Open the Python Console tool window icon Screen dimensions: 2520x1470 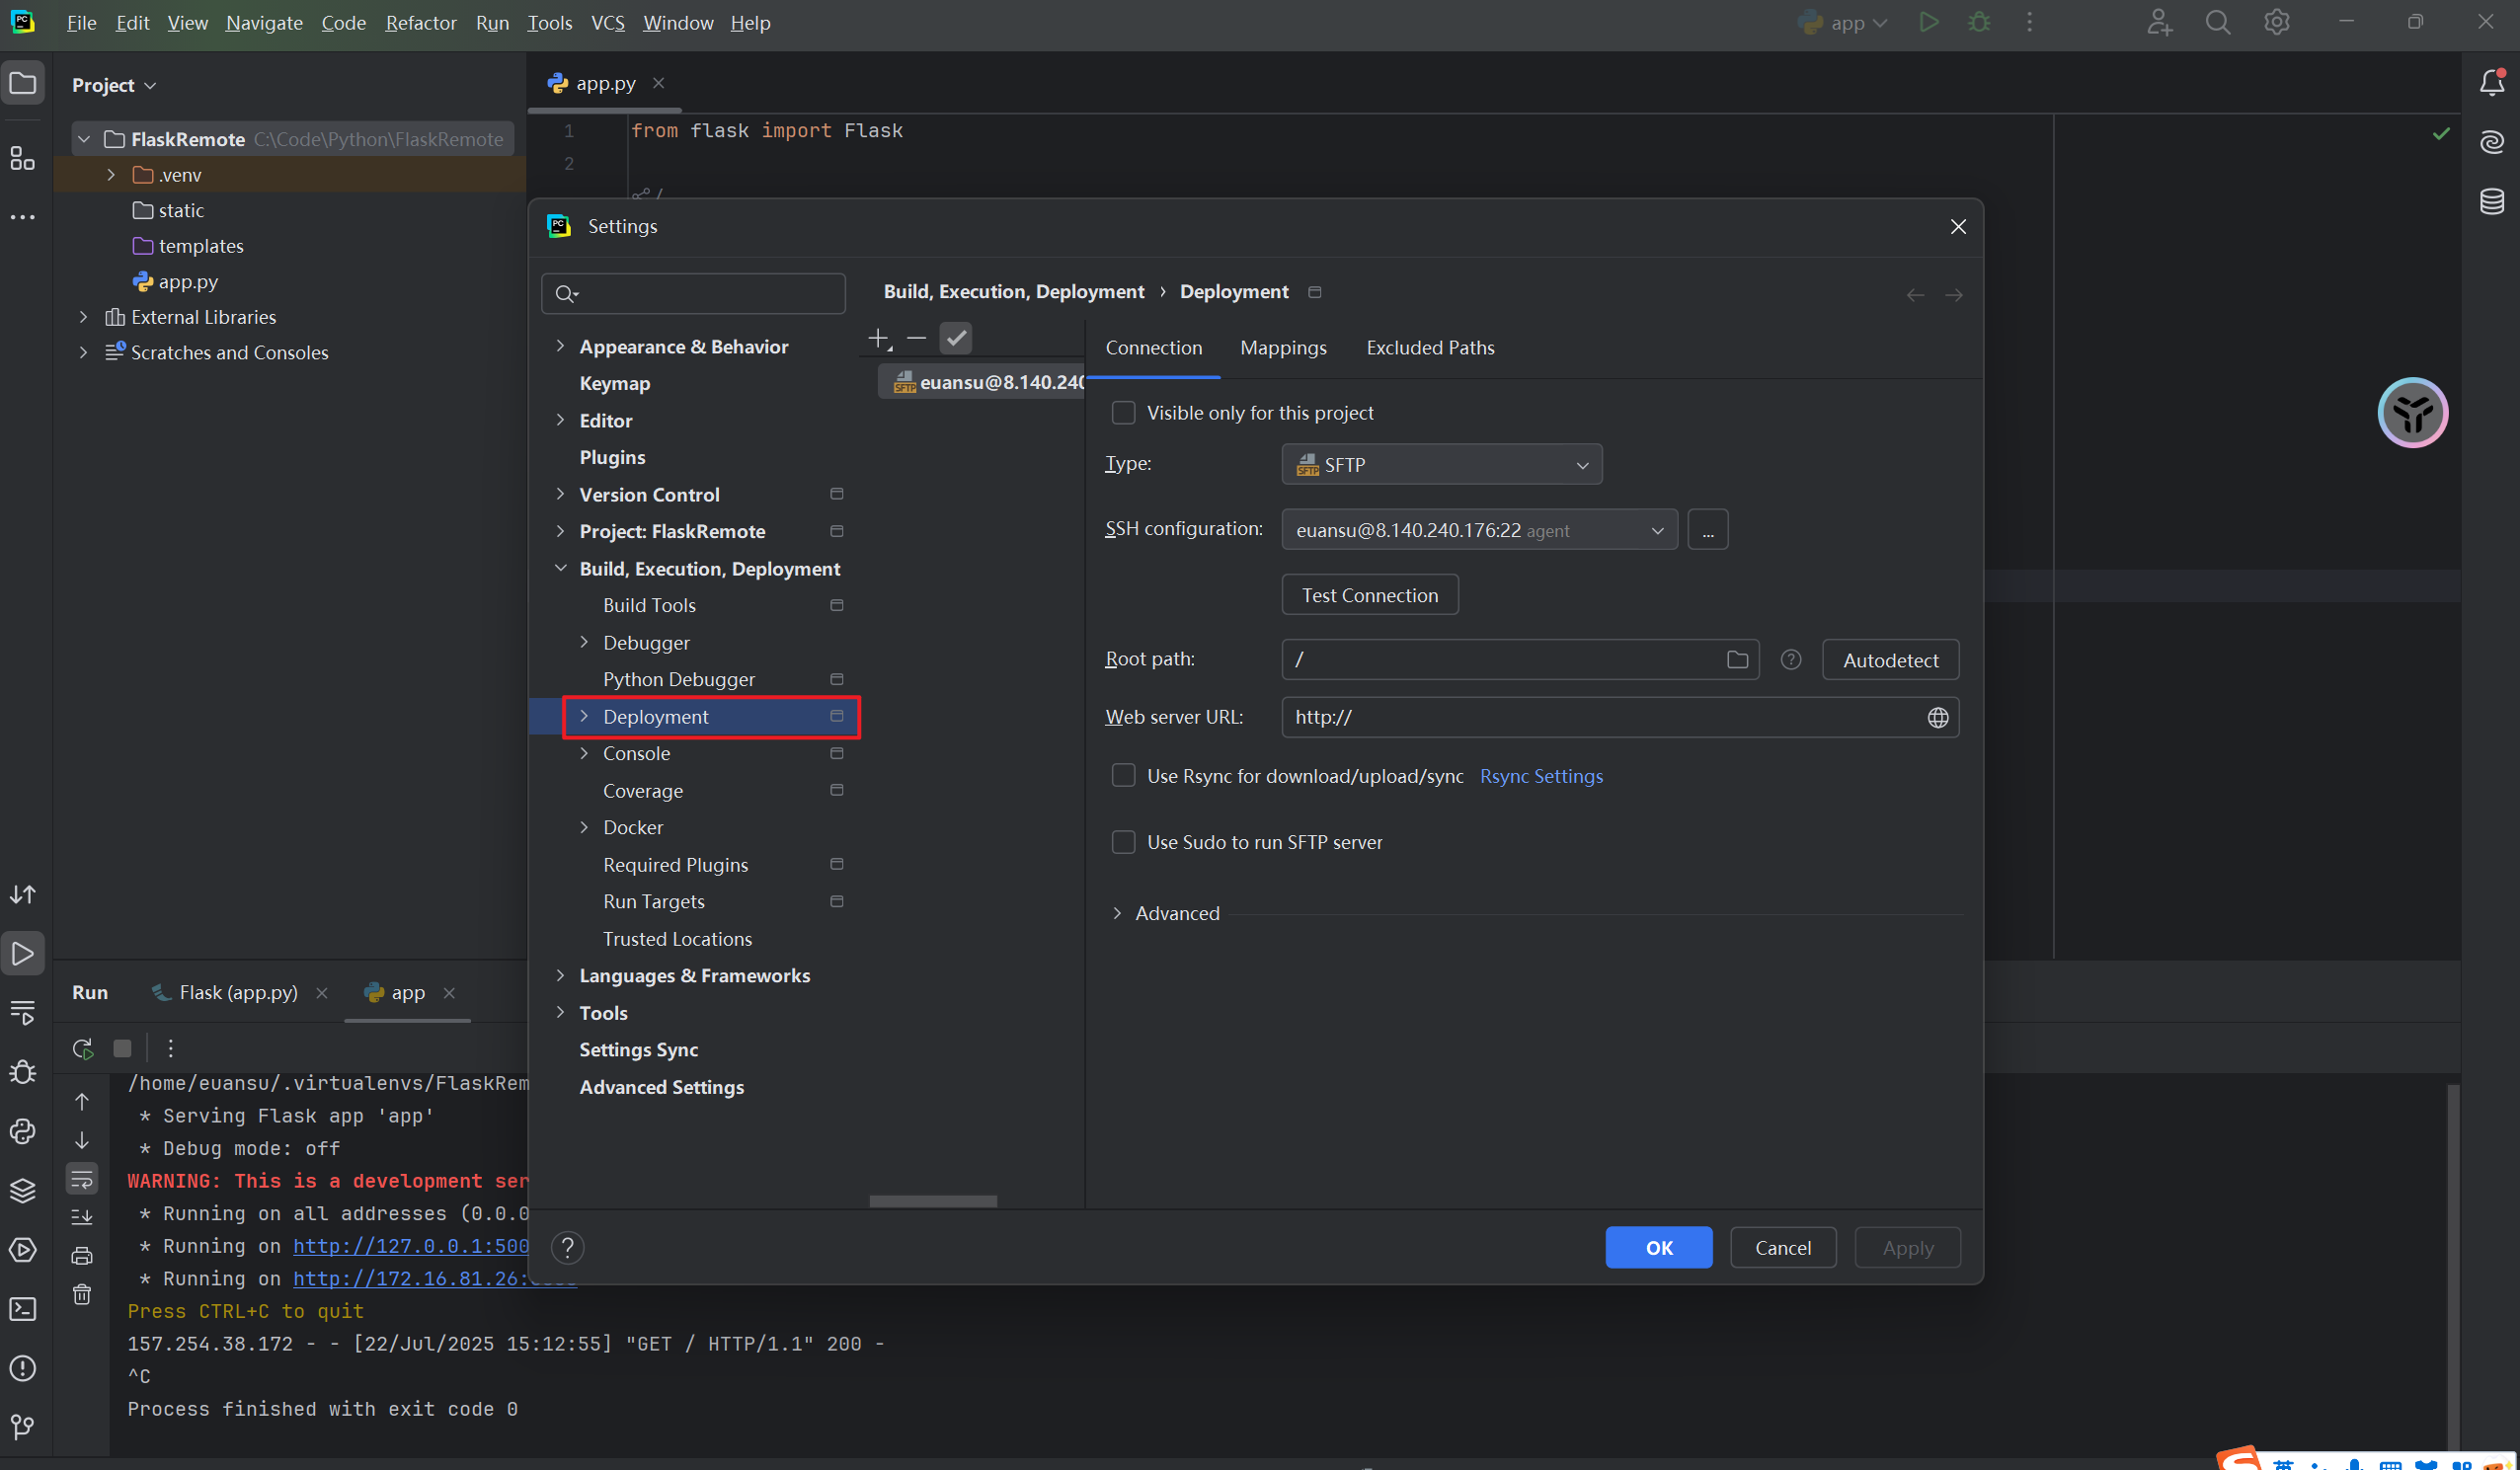[23, 1131]
